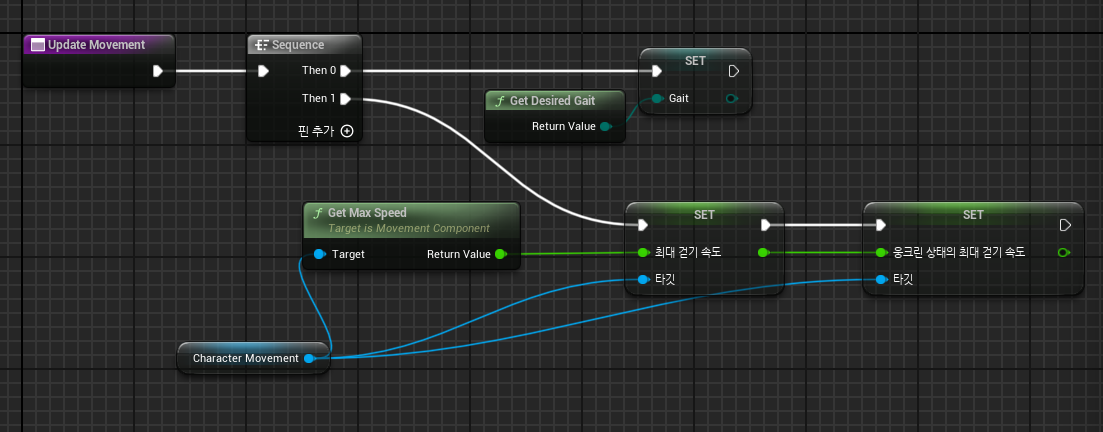This screenshot has width=1103, height=432.
Task: Click the Sequence node icon
Action: point(262,45)
